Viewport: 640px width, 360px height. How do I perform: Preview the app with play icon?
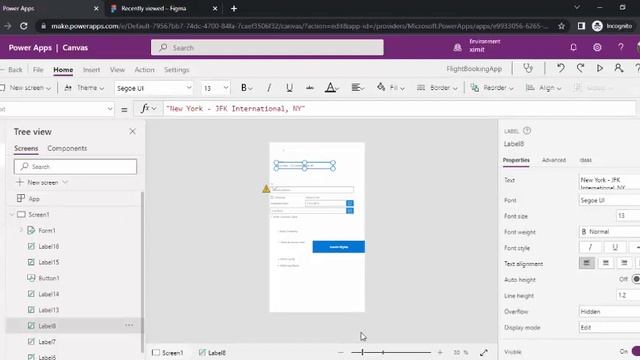click(x=600, y=68)
